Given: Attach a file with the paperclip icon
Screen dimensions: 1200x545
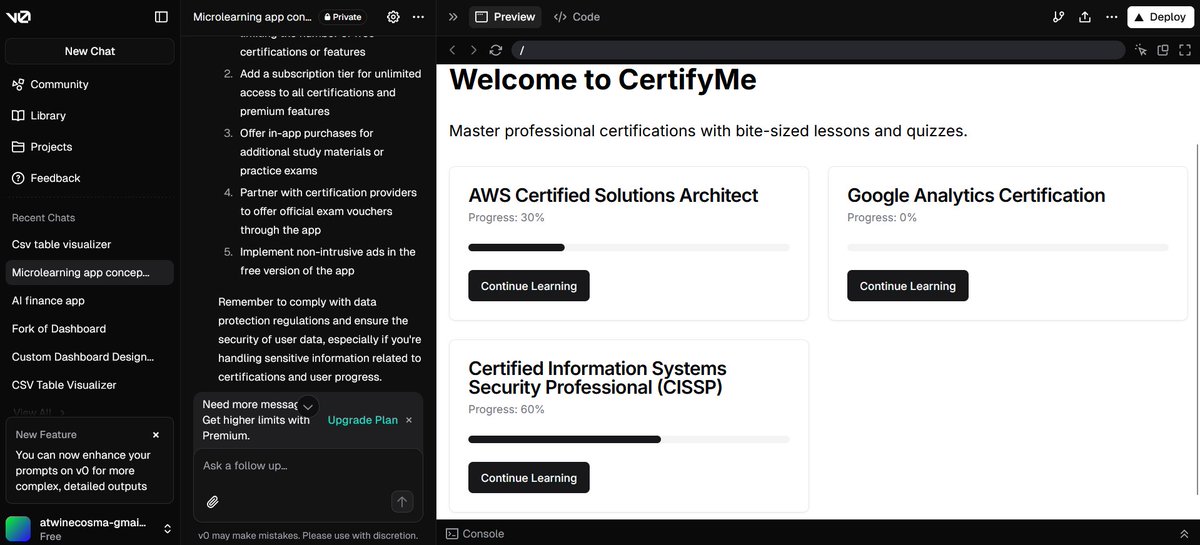Looking at the screenshot, I should (x=213, y=502).
